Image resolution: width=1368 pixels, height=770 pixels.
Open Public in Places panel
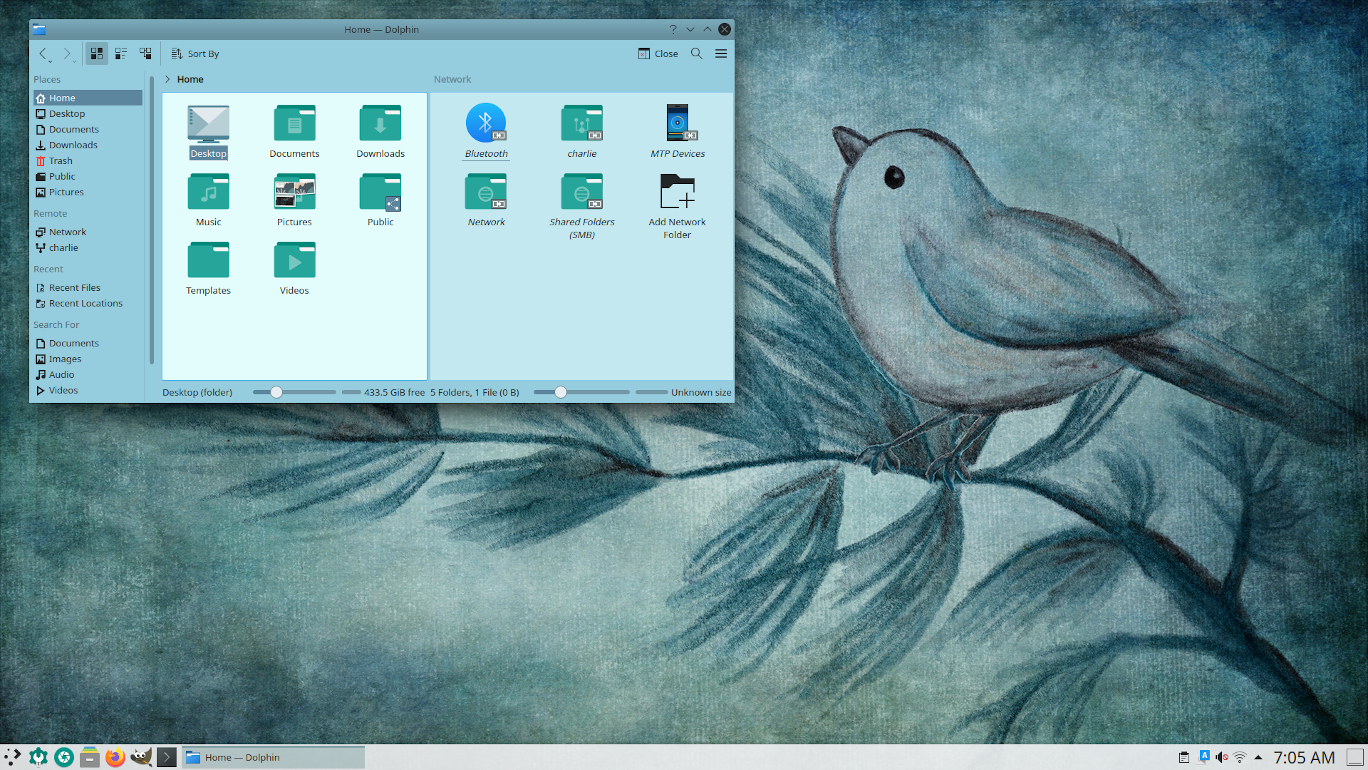[x=88, y=176]
